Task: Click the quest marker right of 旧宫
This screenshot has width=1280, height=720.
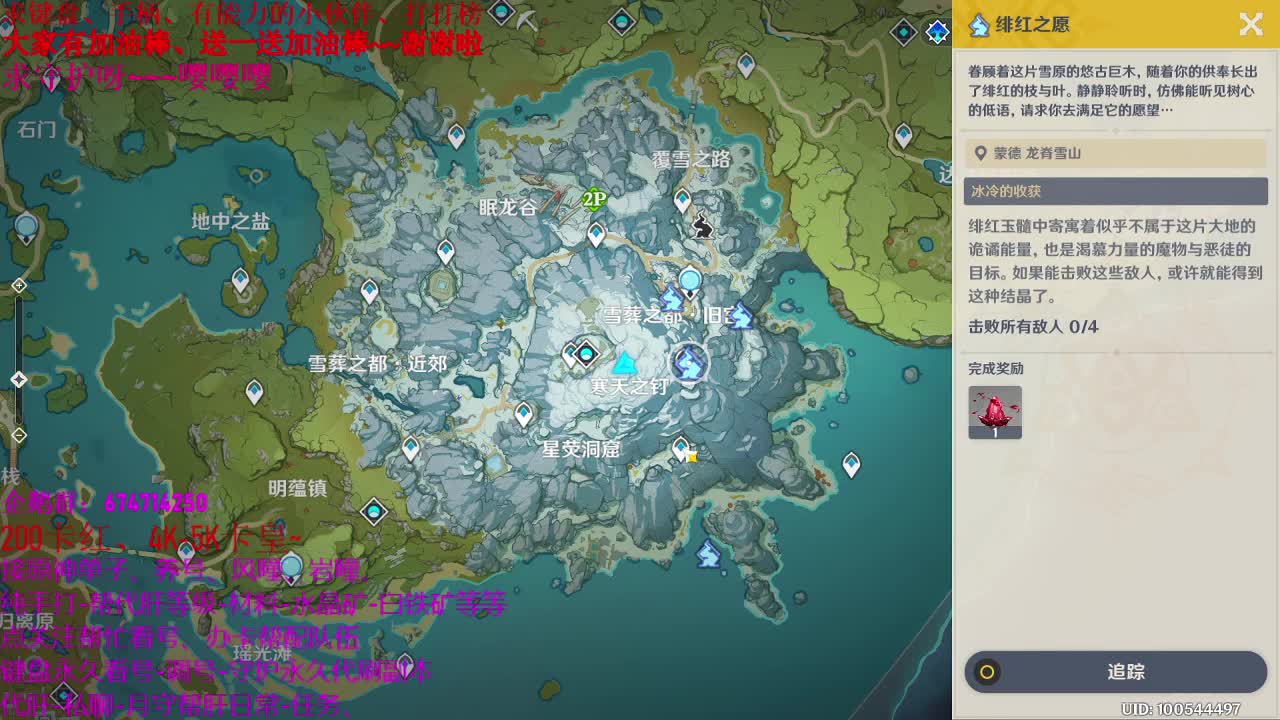Action: pyautogui.click(x=740, y=316)
